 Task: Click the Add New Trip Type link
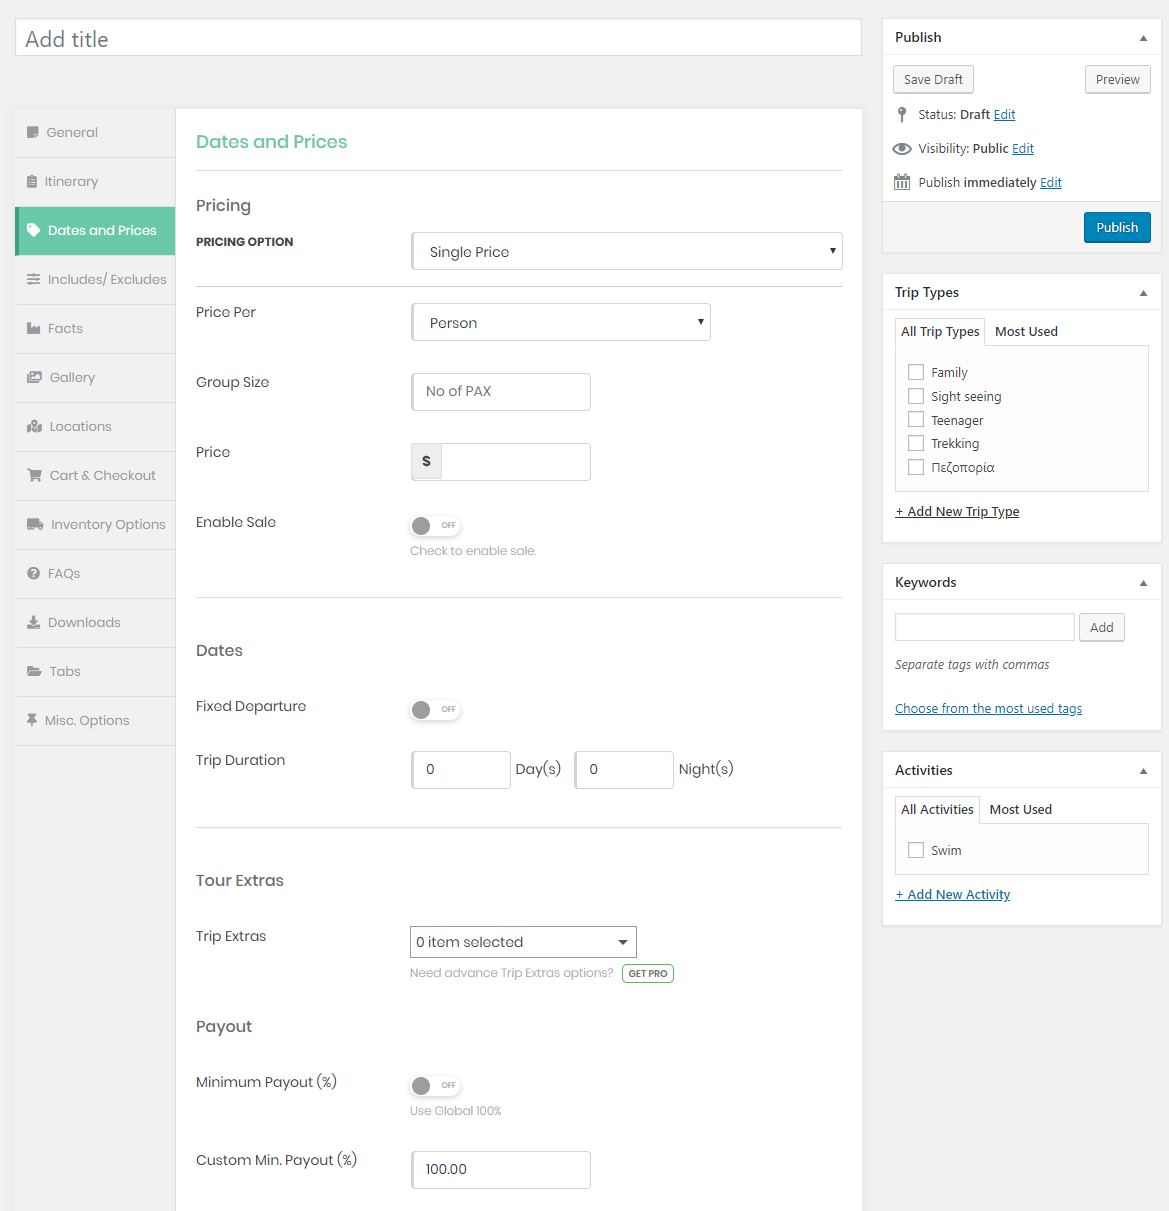957,511
